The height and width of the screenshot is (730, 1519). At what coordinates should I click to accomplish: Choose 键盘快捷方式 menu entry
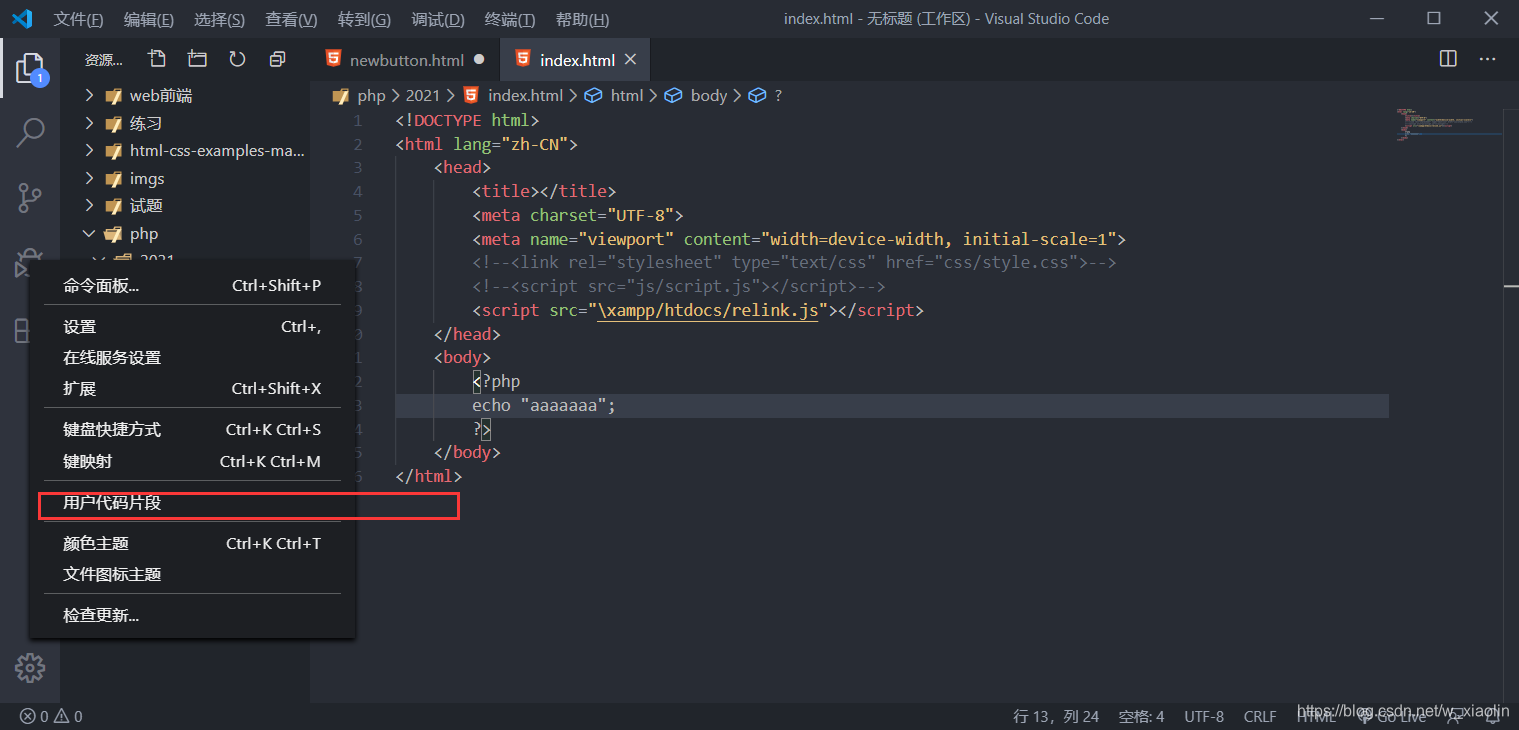(192, 430)
